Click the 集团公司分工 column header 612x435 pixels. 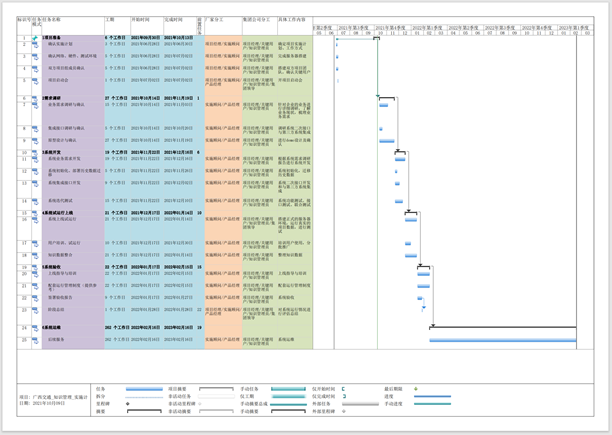(x=256, y=19)
